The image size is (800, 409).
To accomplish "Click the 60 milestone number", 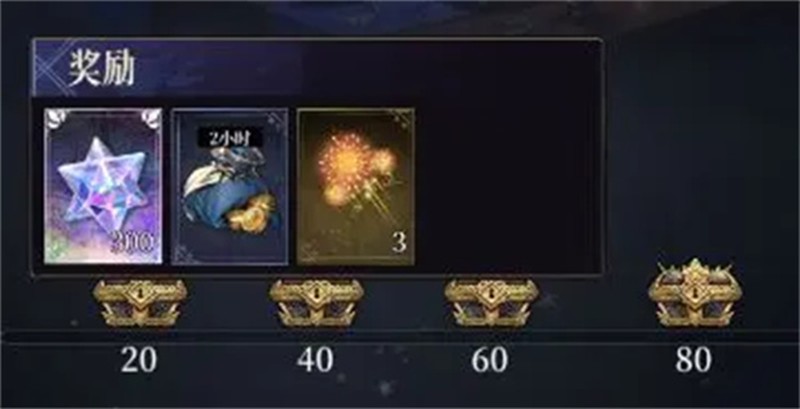I will (x=490, y=360).
